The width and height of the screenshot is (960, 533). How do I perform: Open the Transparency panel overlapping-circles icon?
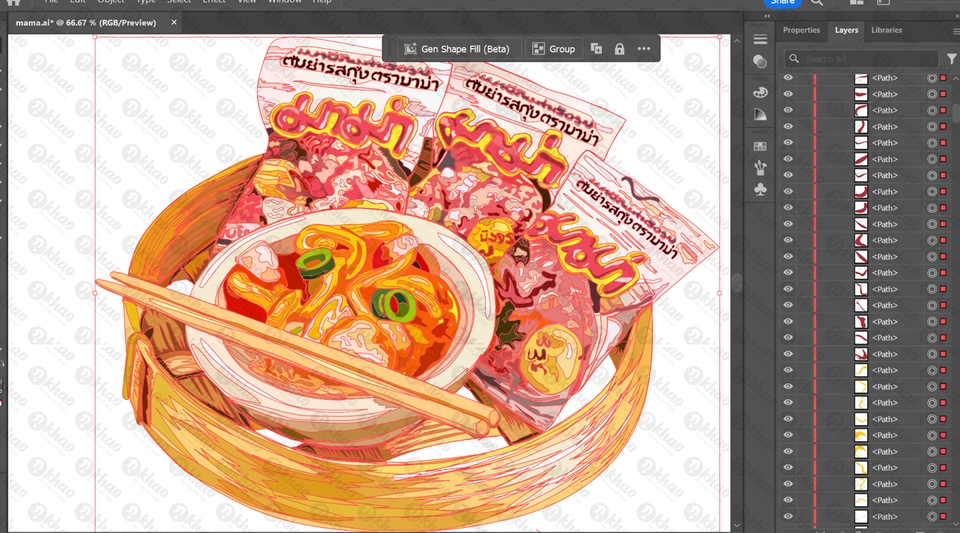pos(760,61)
